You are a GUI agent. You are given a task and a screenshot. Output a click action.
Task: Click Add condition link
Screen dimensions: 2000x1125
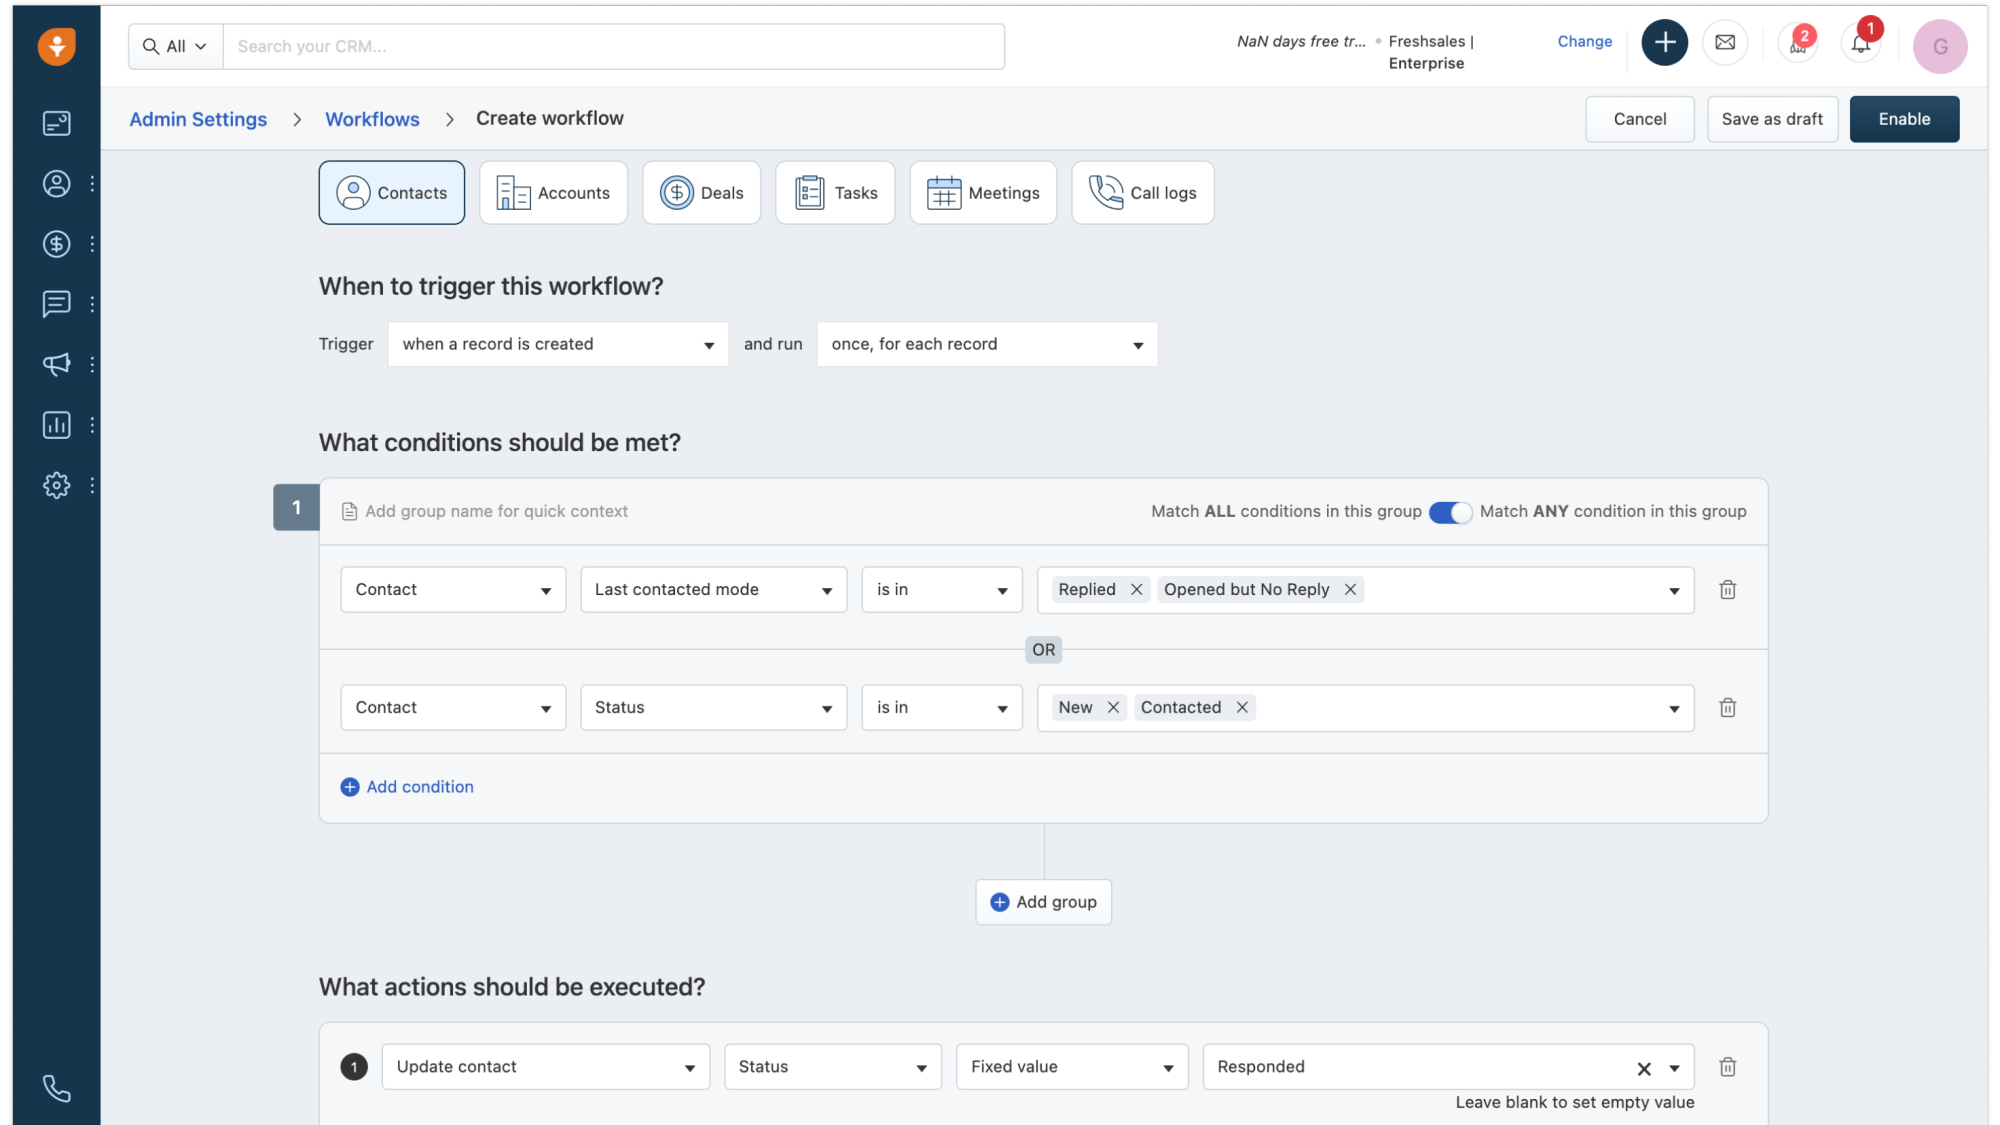point(407,786)
